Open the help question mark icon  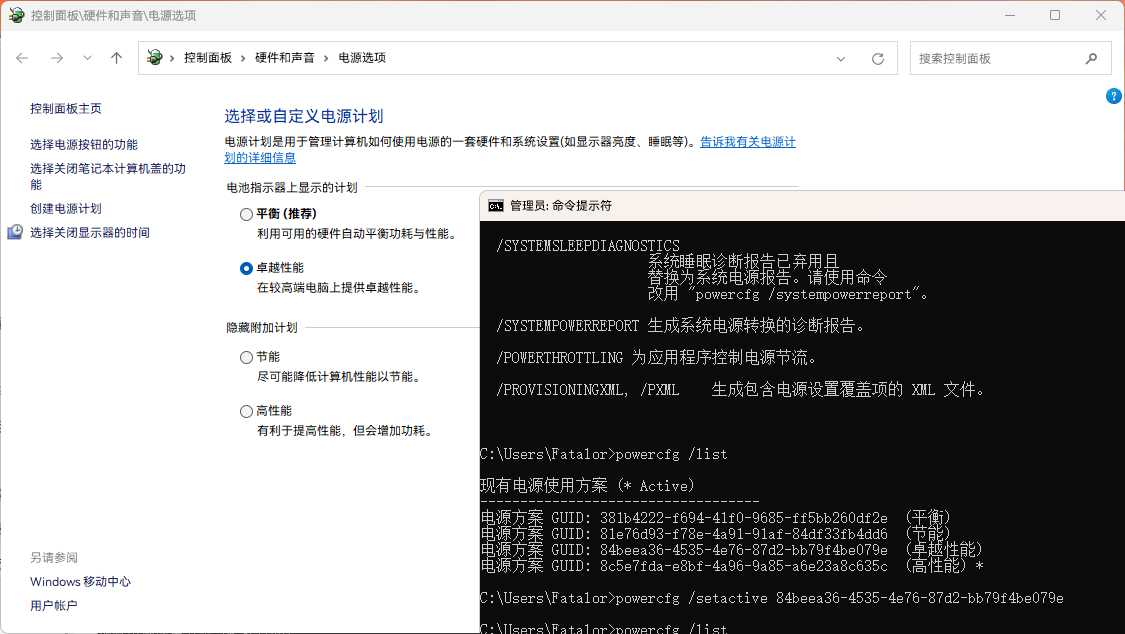1114,95
